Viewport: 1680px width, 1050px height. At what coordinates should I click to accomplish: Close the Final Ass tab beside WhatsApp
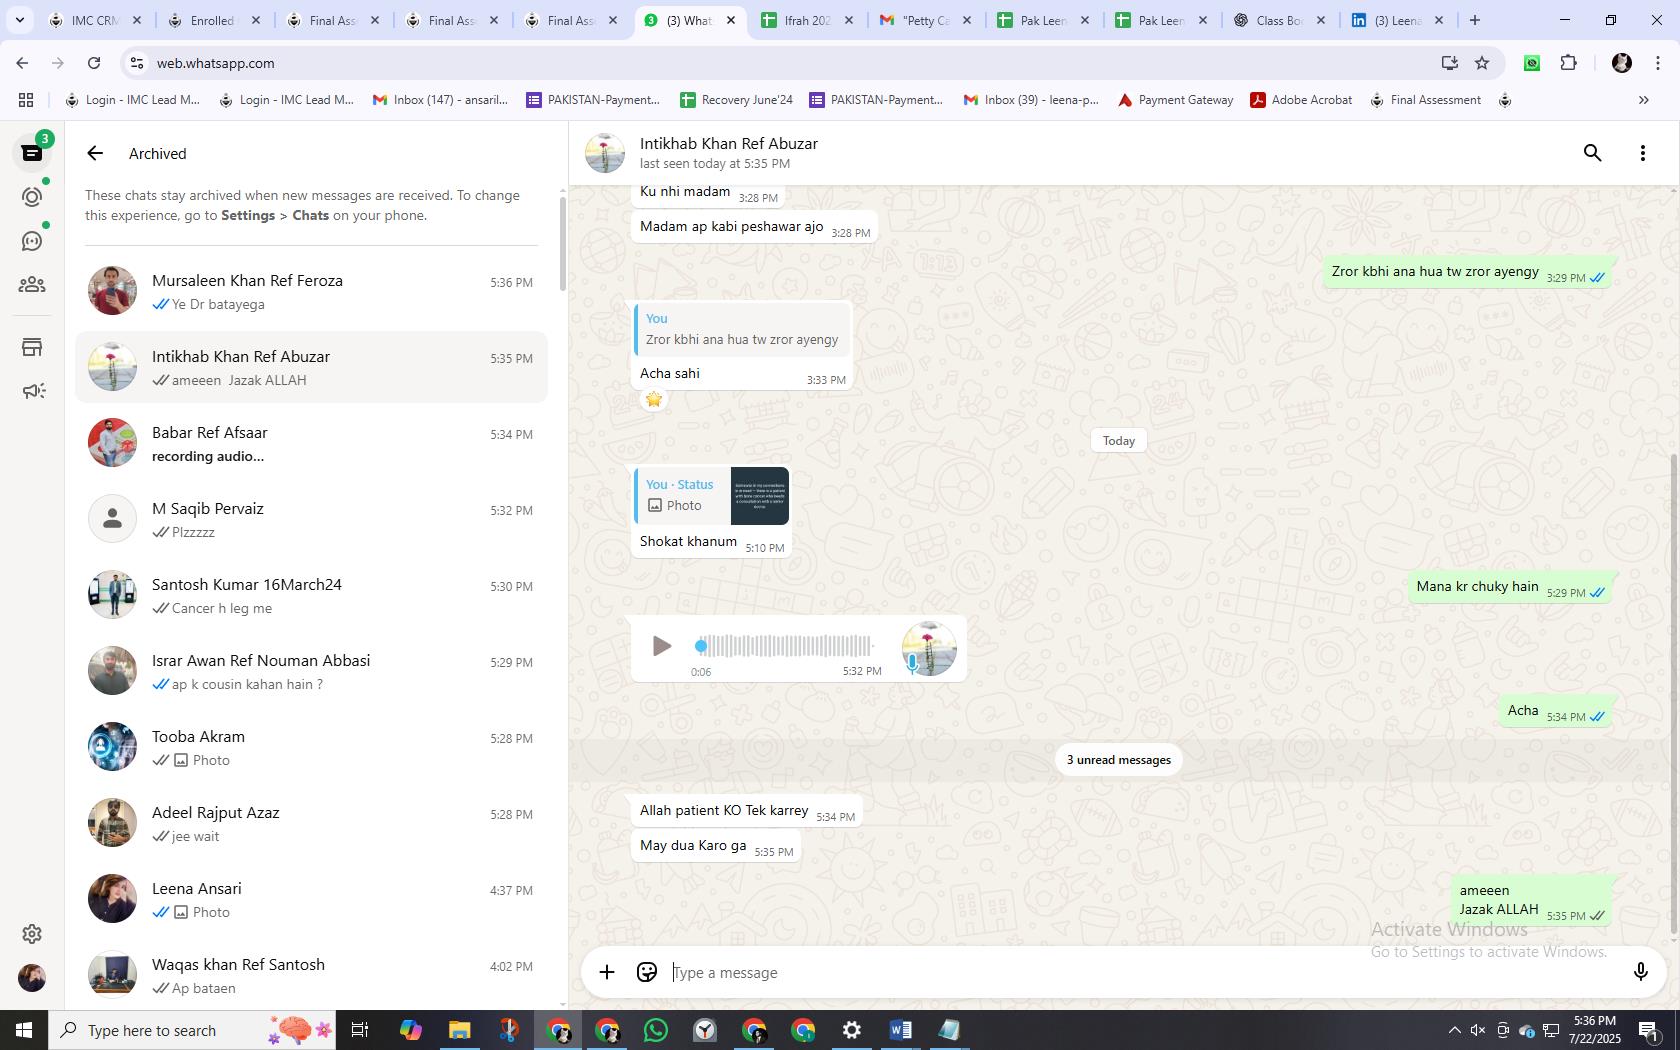(612, 20)
